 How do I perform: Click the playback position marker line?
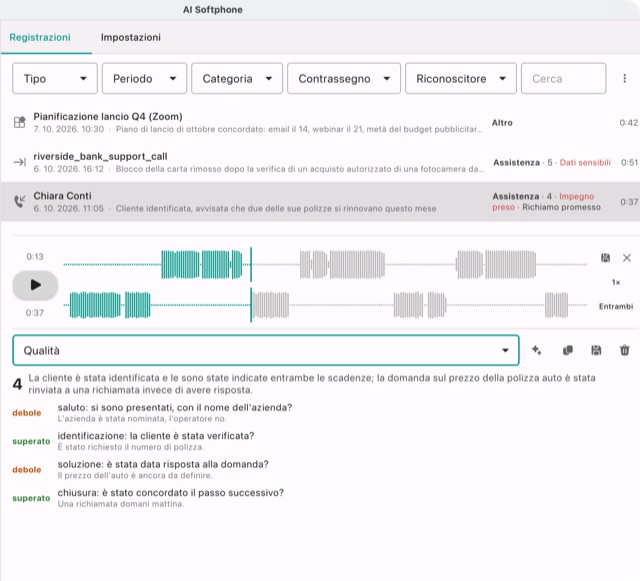click(251, 285)
